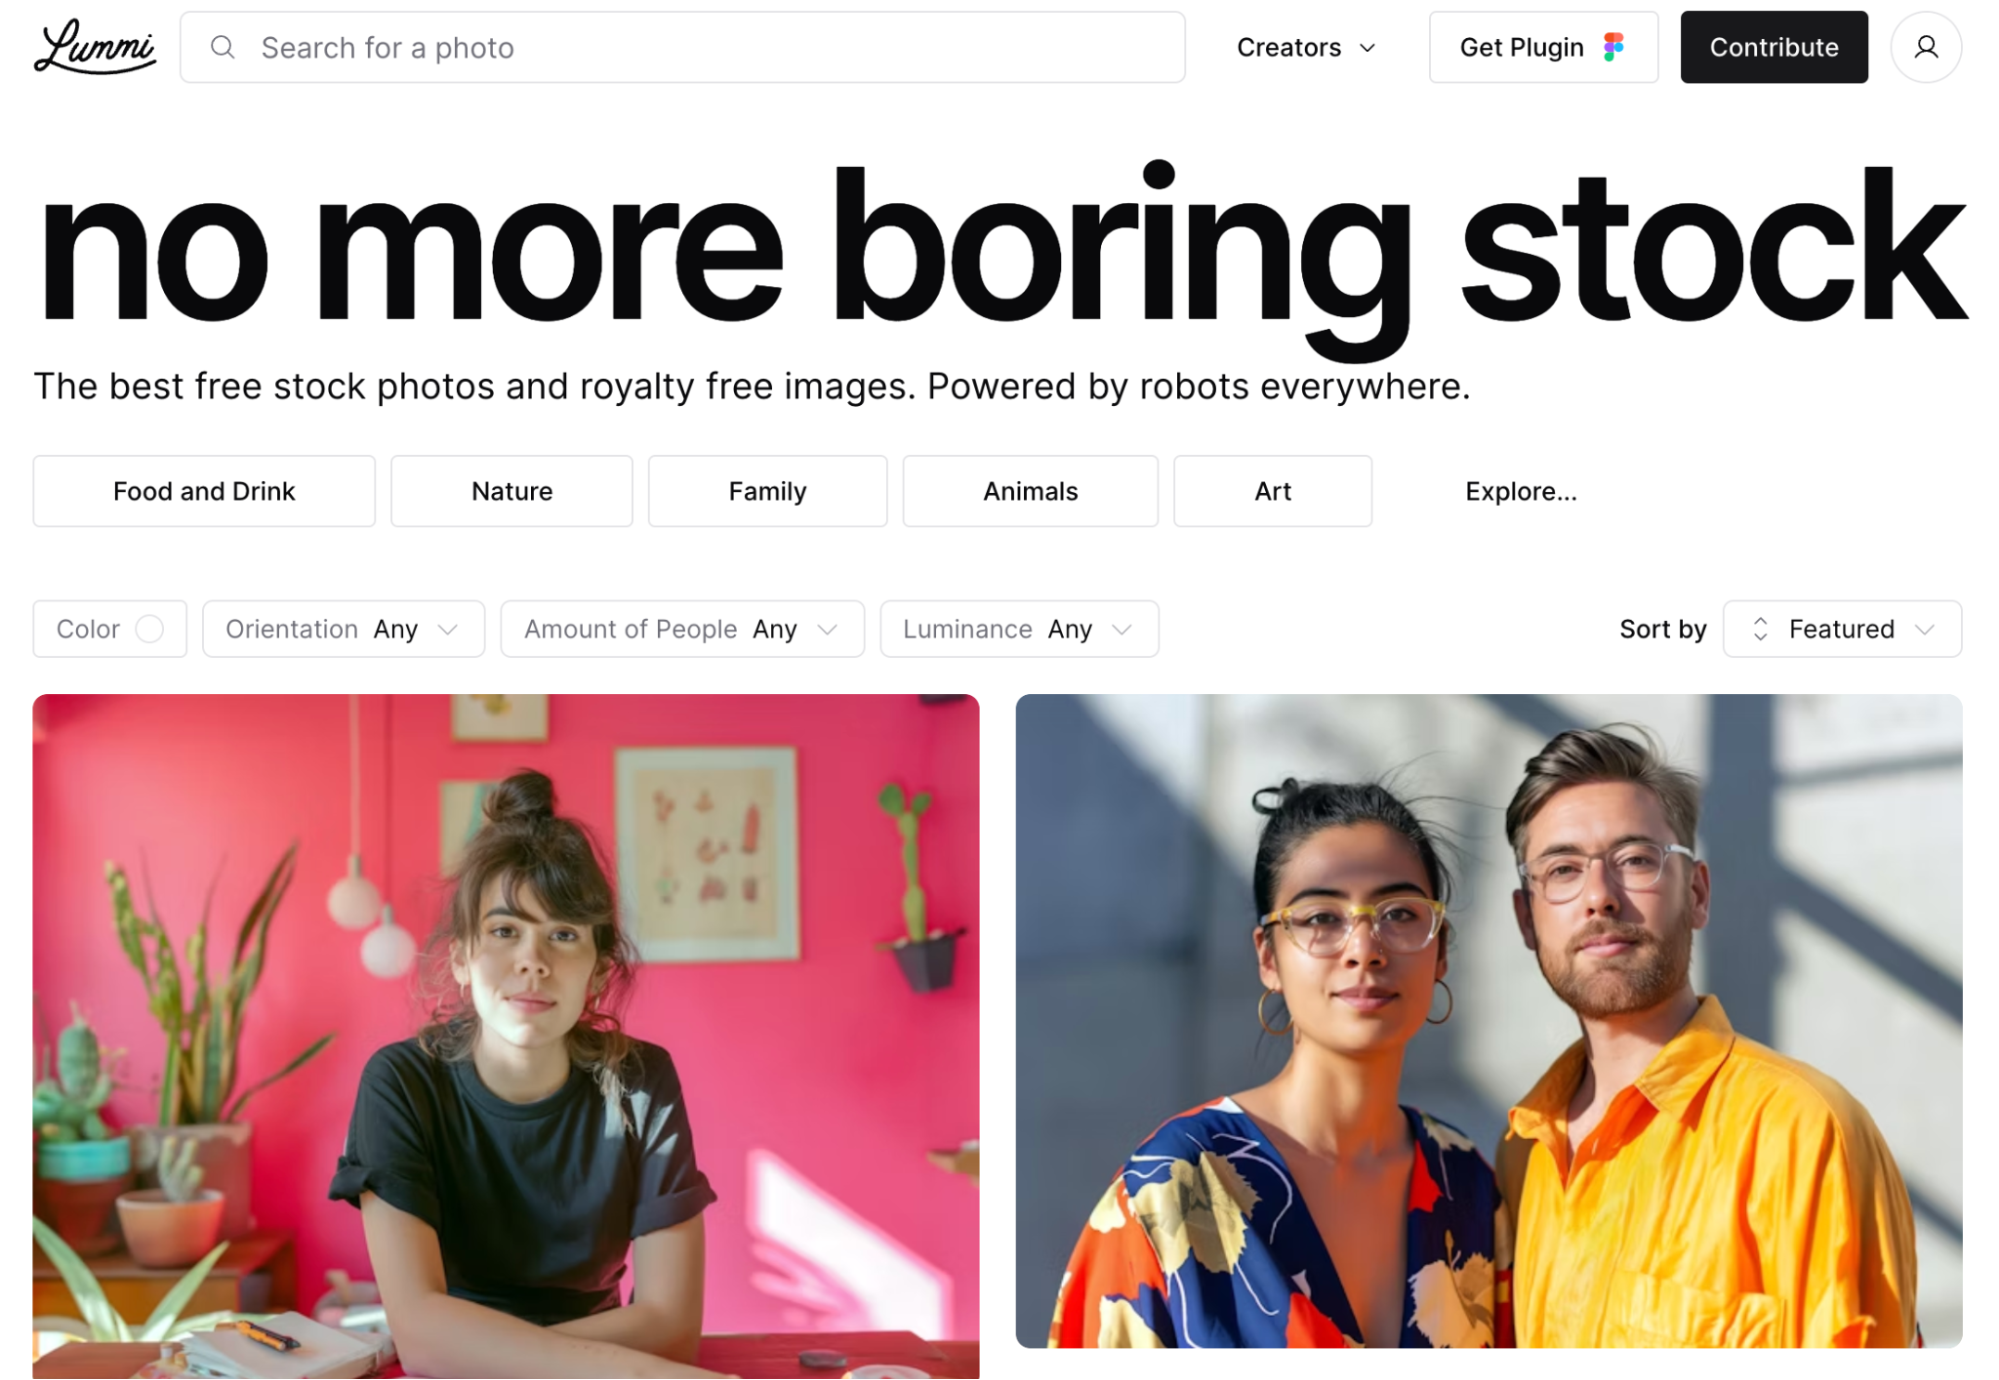This screenshot has height=1380, width=1999.
Task: Select the Nature category
Action: [x=512, y=491]
